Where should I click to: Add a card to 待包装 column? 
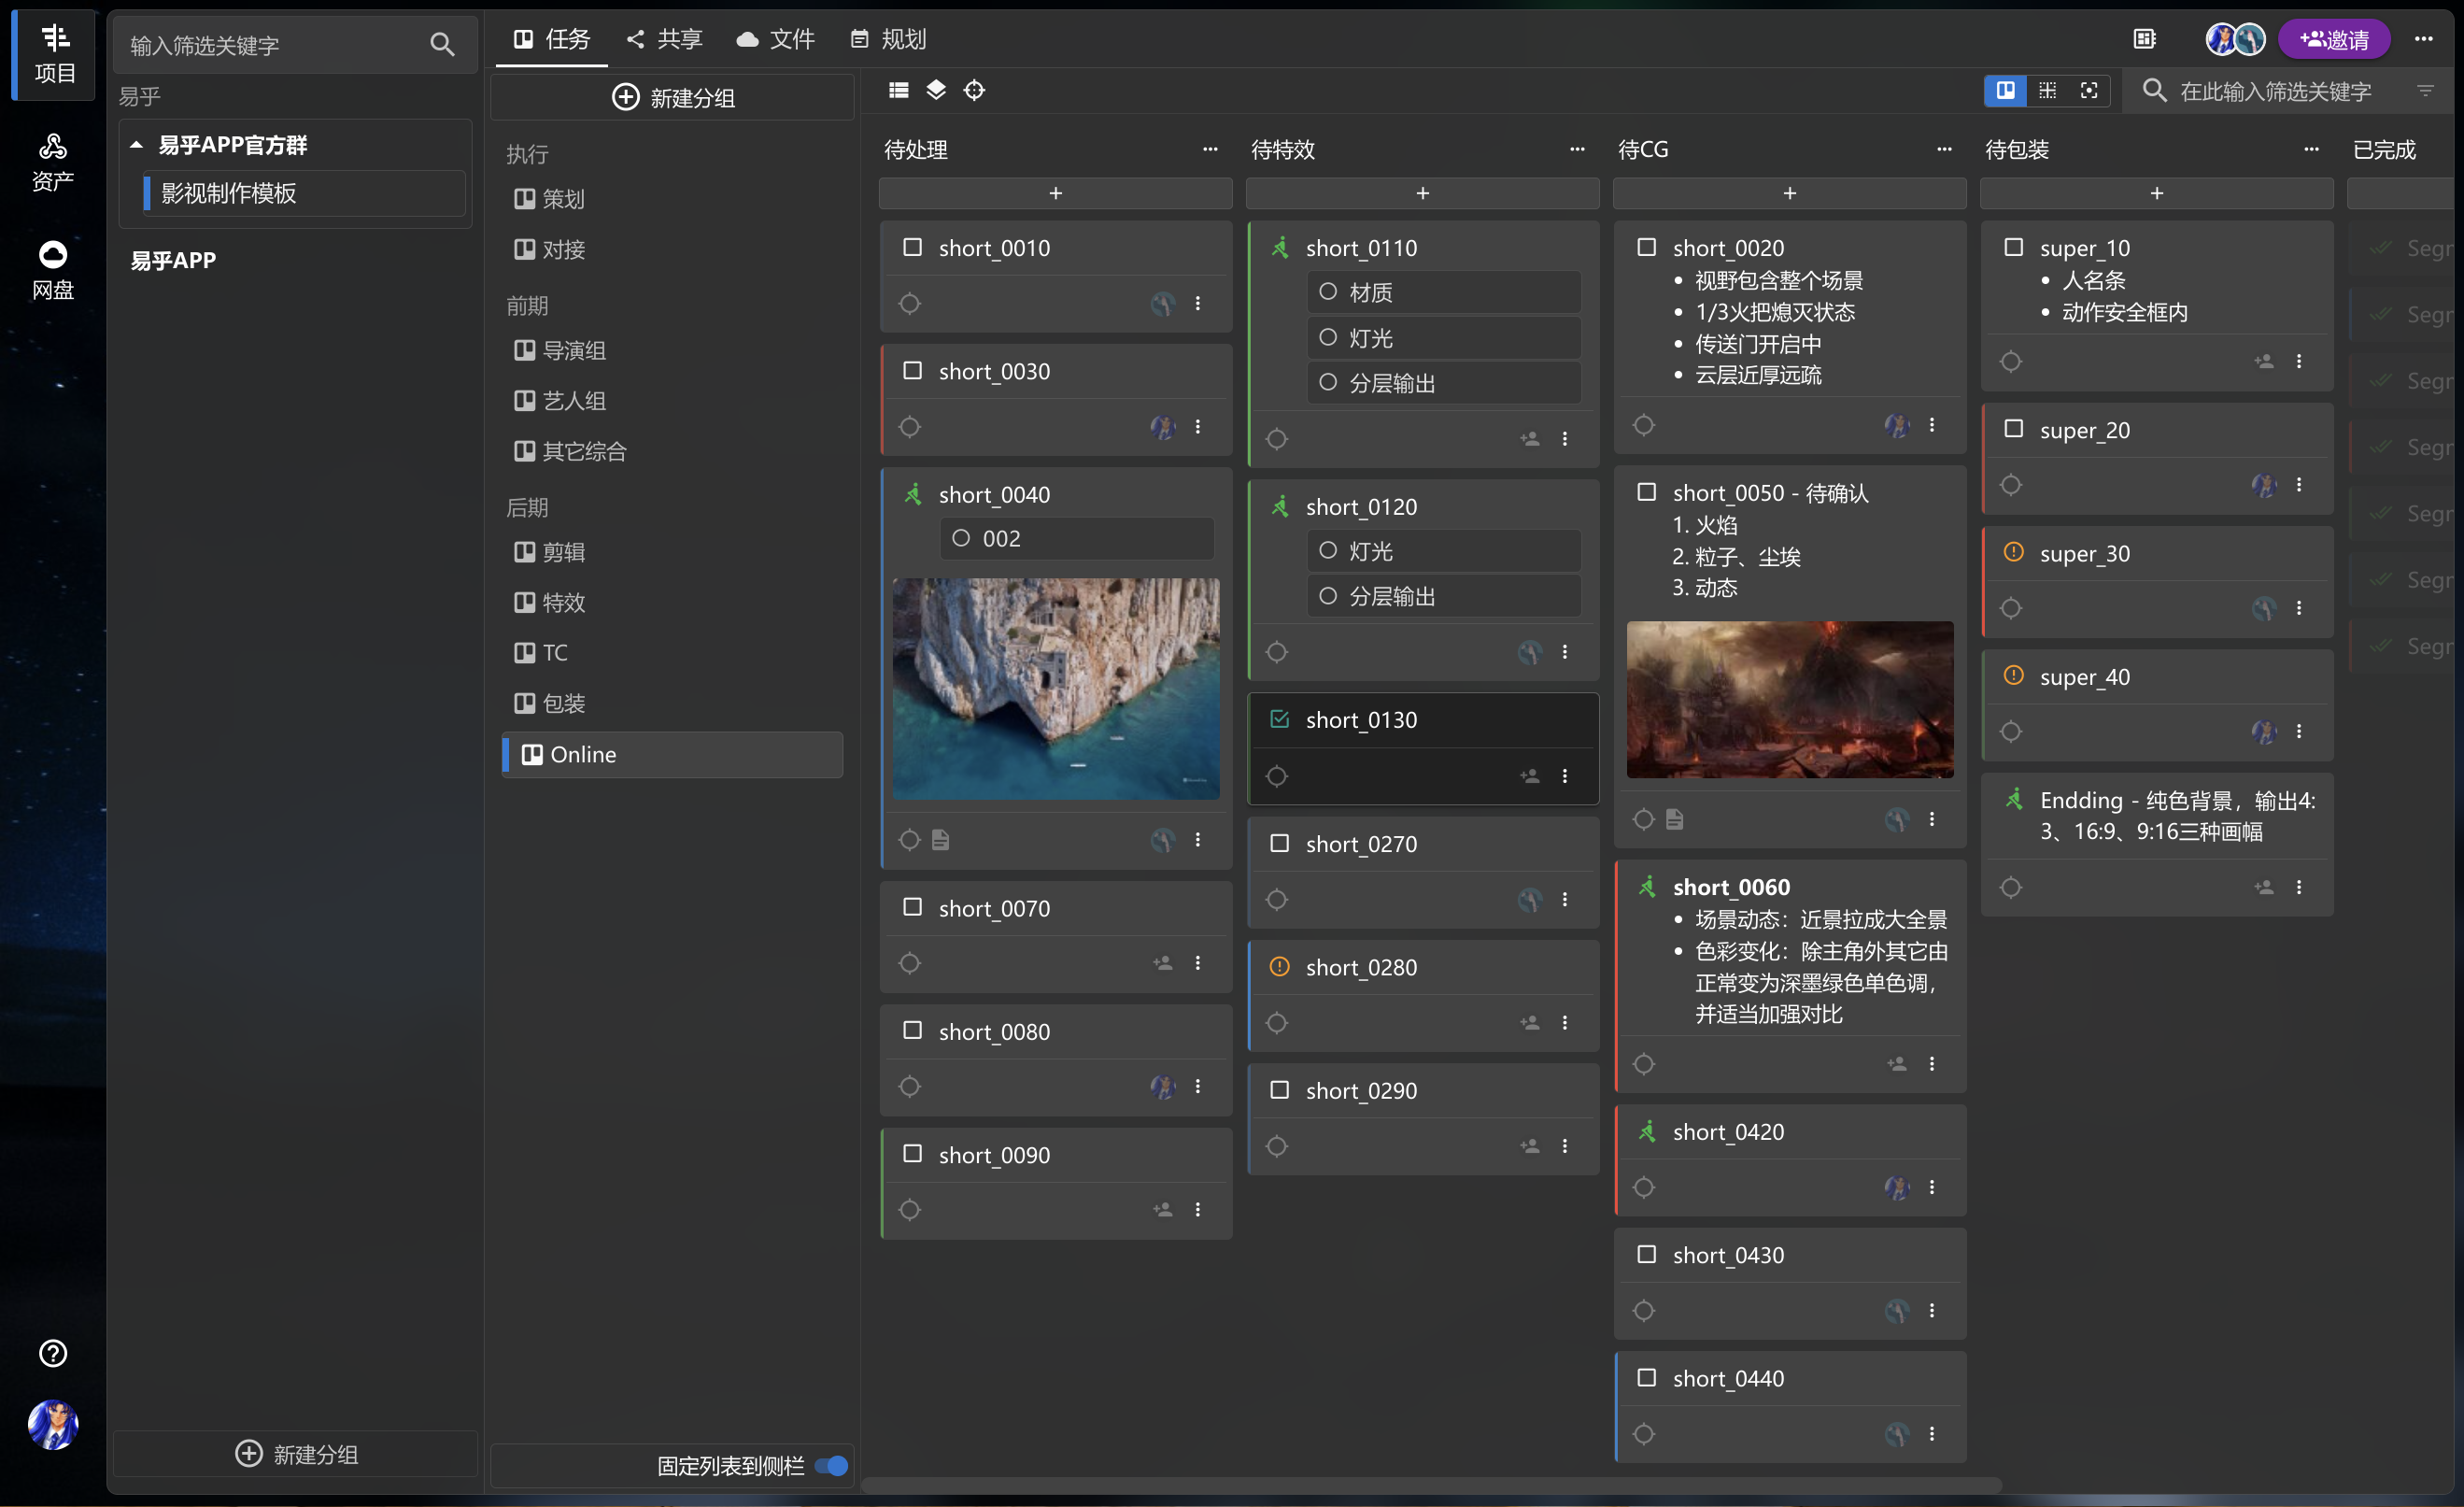(2156, 193)
